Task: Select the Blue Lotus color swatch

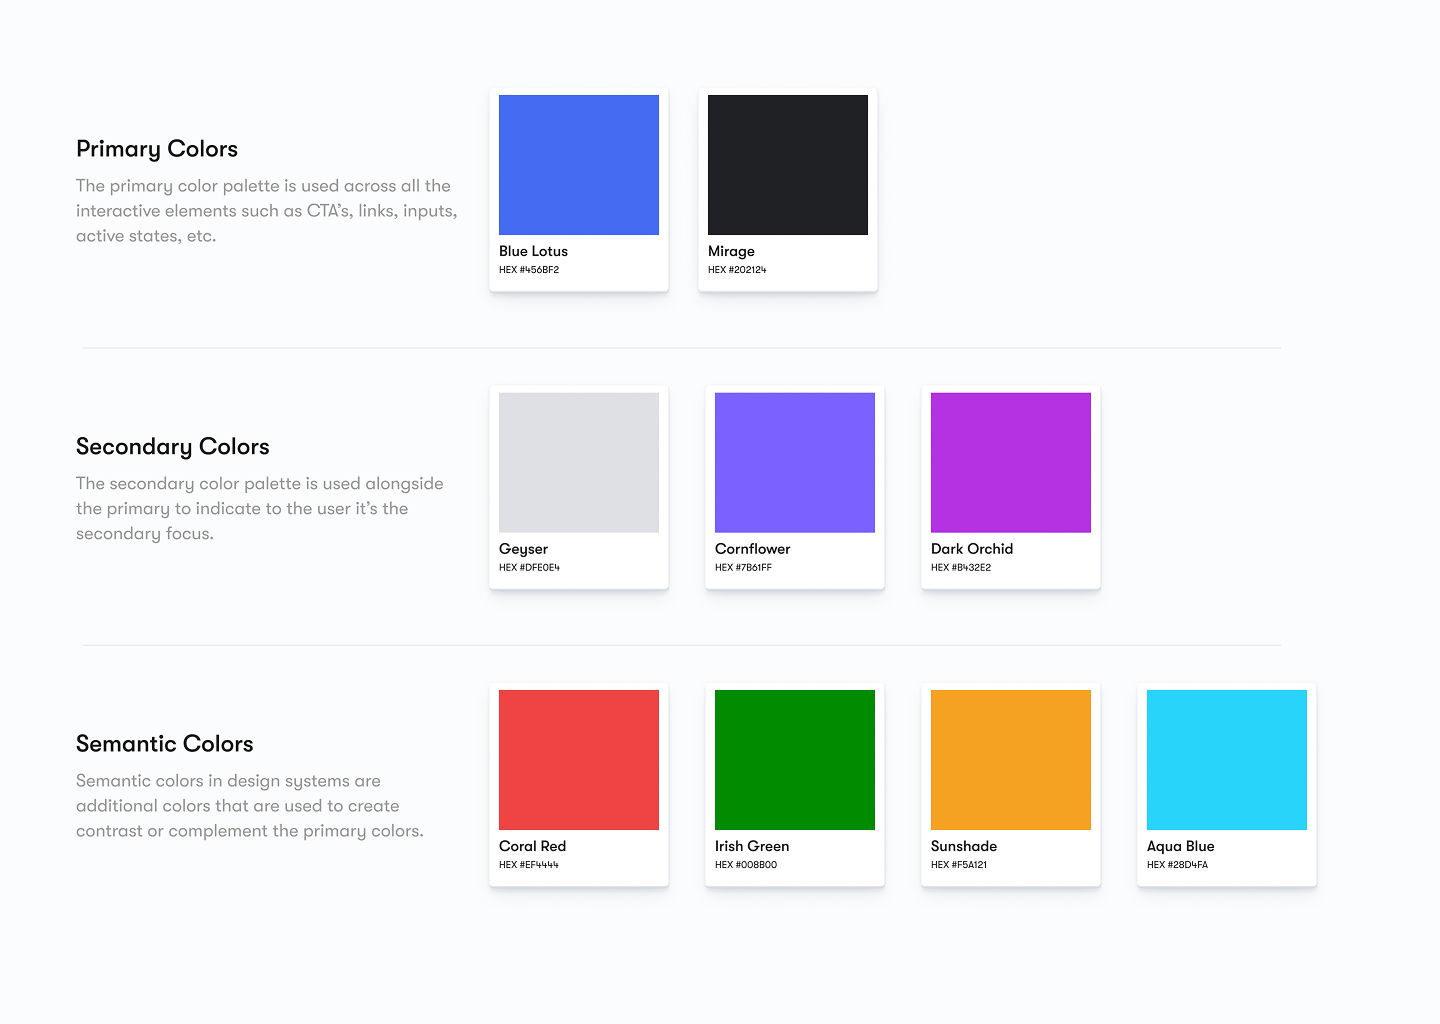Action: (x=578, y=165)
